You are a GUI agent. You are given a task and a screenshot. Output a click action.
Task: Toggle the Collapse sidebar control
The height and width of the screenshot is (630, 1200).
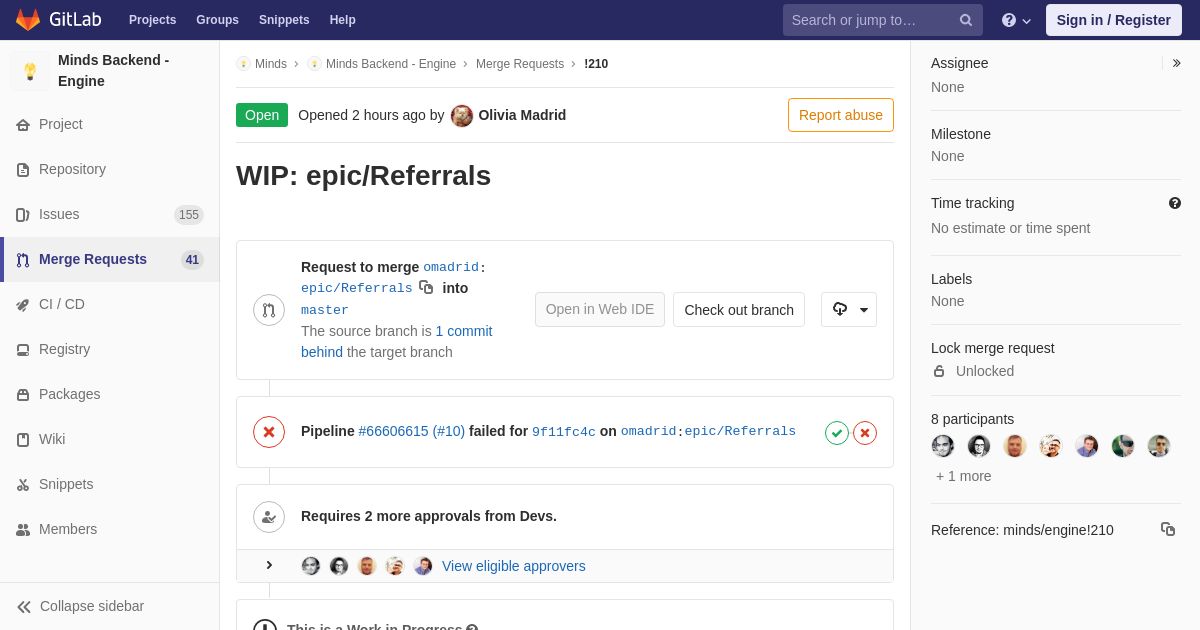point(81,606)
